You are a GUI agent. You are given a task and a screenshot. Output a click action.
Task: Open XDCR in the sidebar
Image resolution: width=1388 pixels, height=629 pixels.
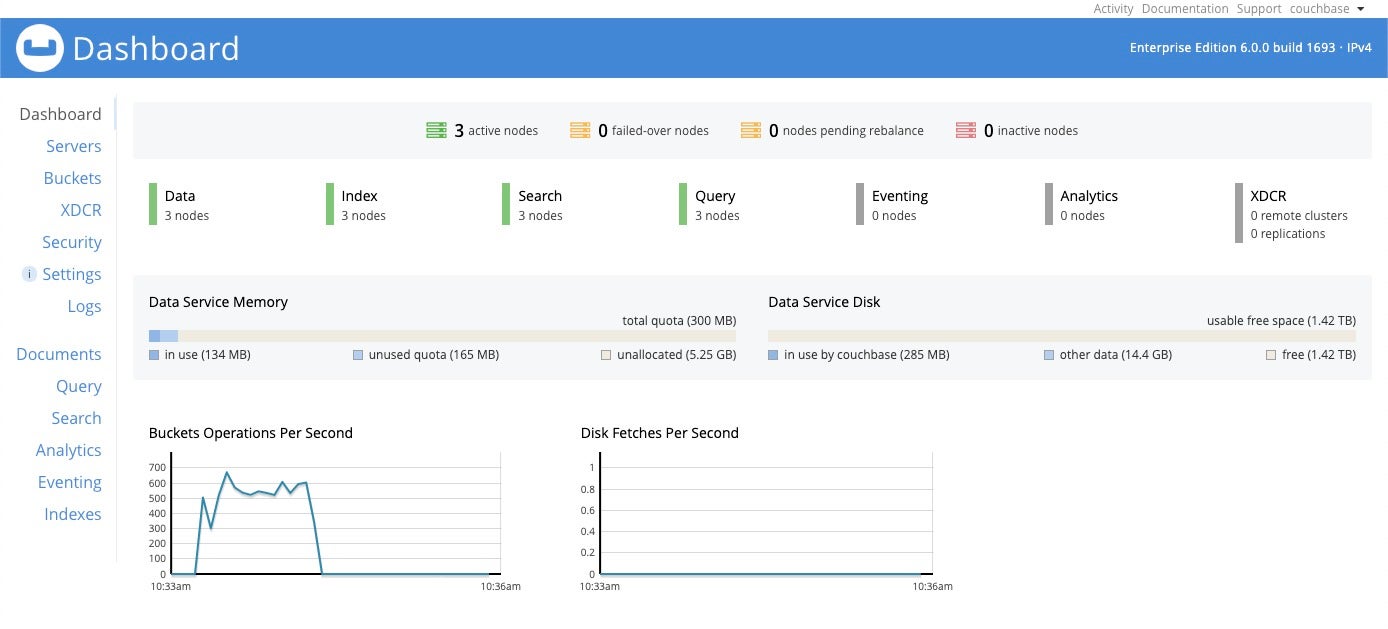pos(81,210)
